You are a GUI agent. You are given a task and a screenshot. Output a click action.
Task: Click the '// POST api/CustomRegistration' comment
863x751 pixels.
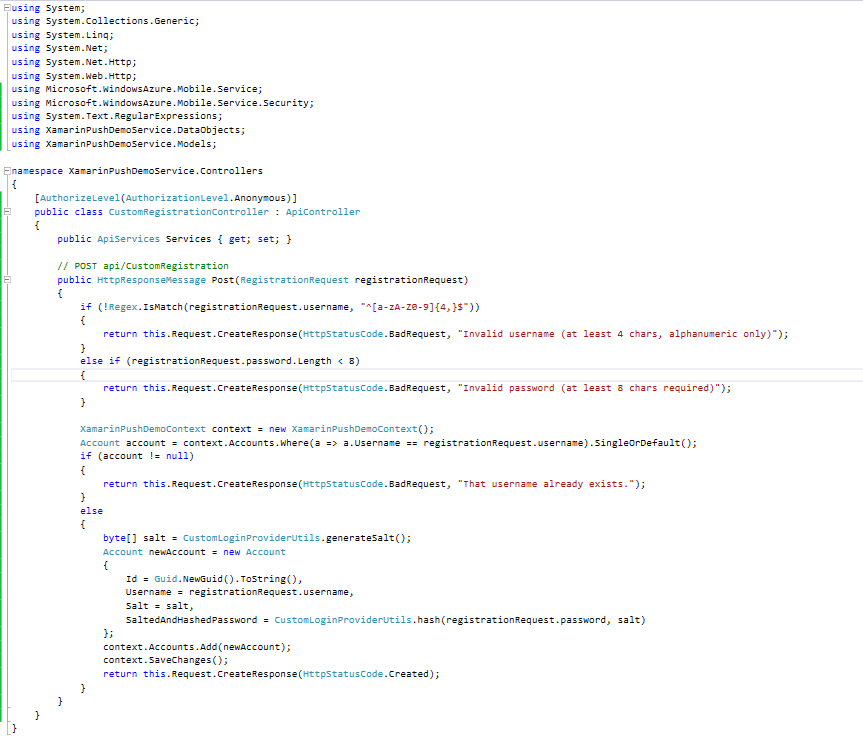pos(143,266)
